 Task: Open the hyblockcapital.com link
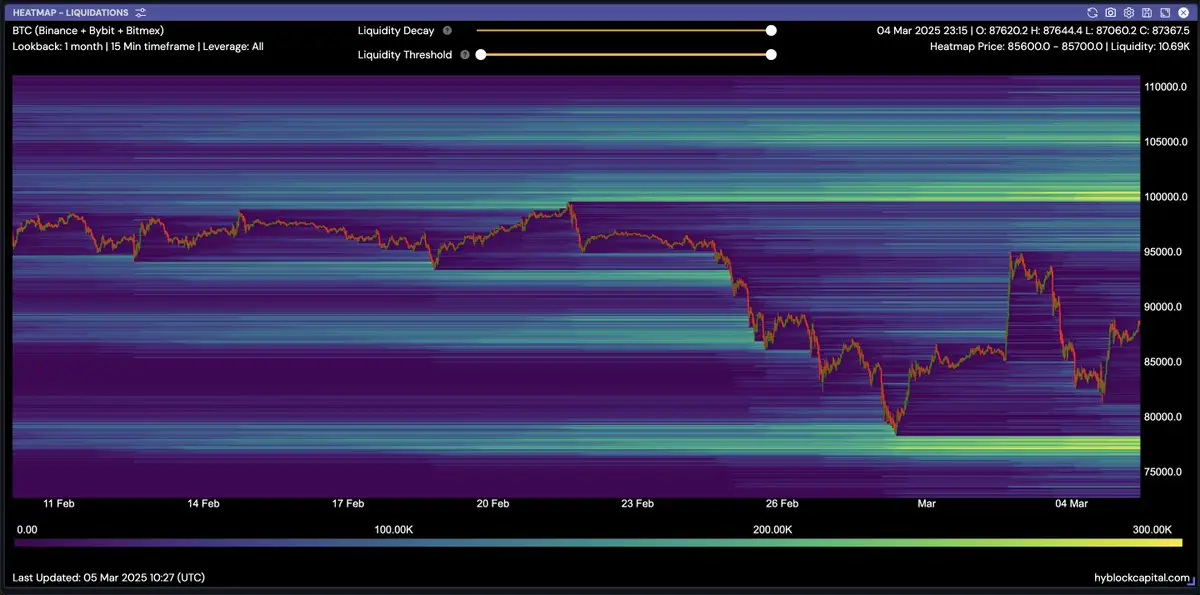(1142, 578)
